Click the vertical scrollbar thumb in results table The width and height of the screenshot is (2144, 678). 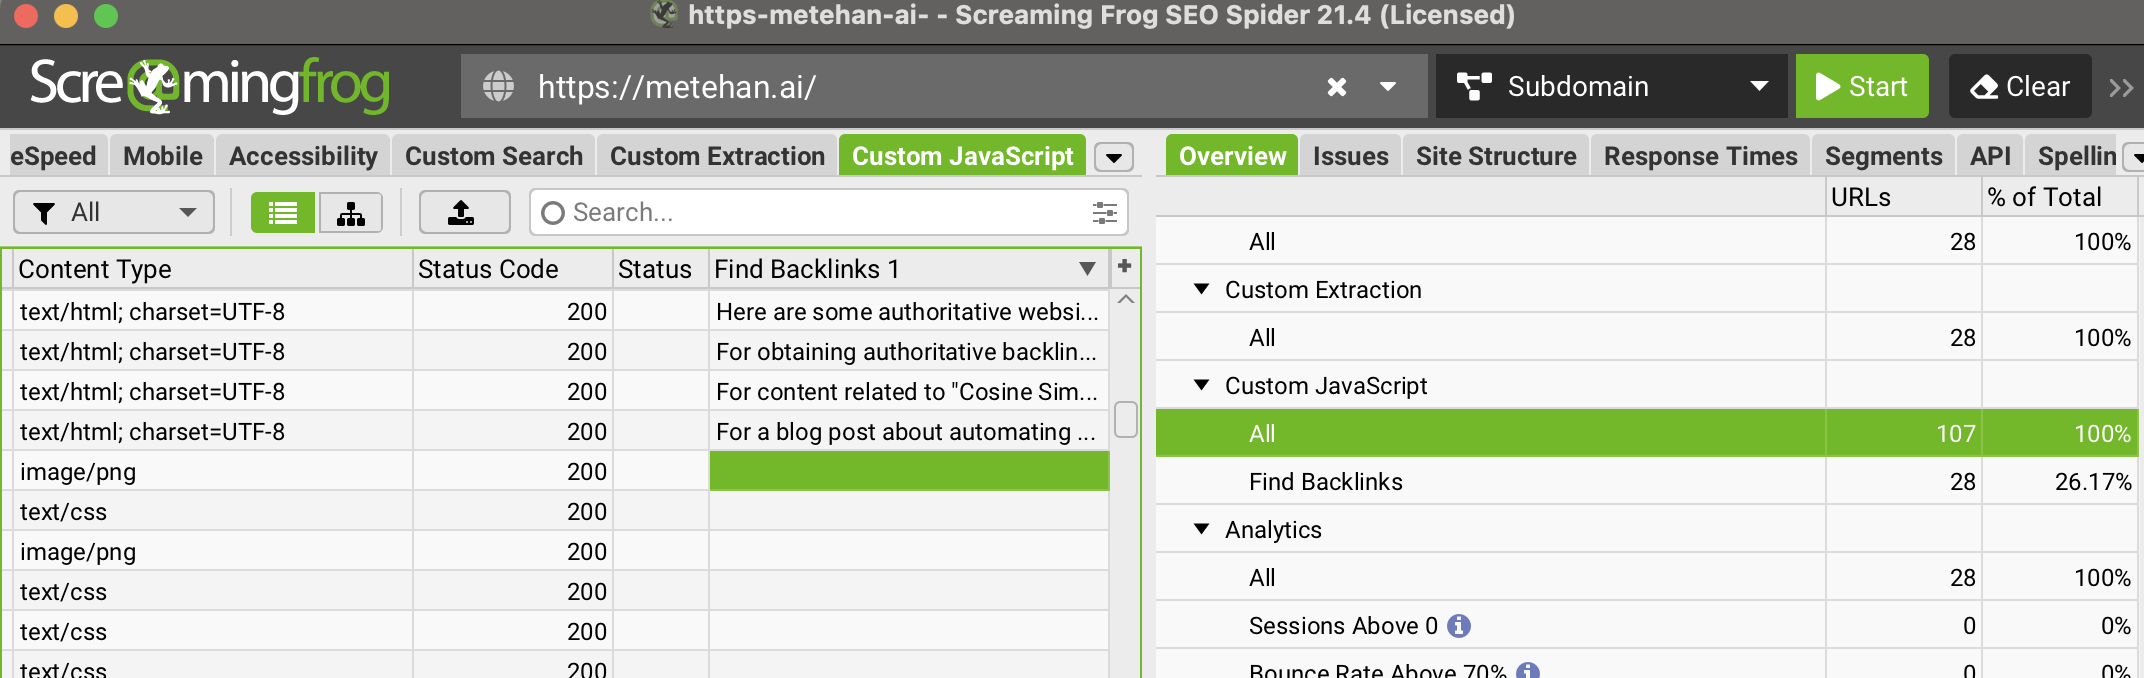point(1125,419)
